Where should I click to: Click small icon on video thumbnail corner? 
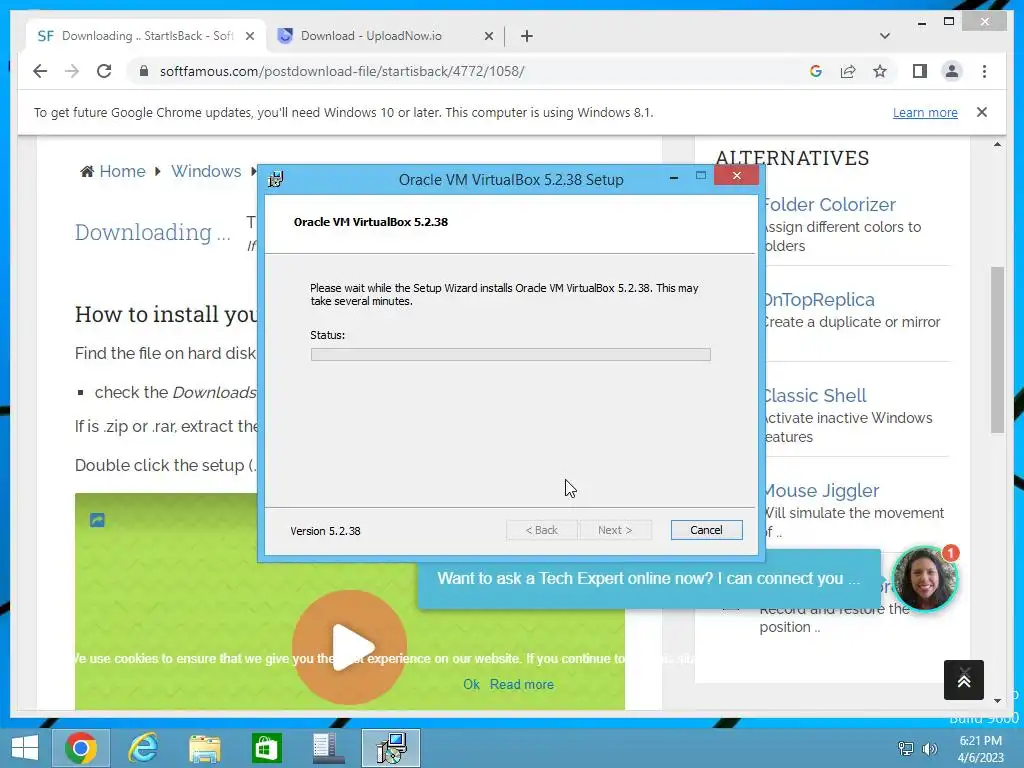tap(97, 520)
